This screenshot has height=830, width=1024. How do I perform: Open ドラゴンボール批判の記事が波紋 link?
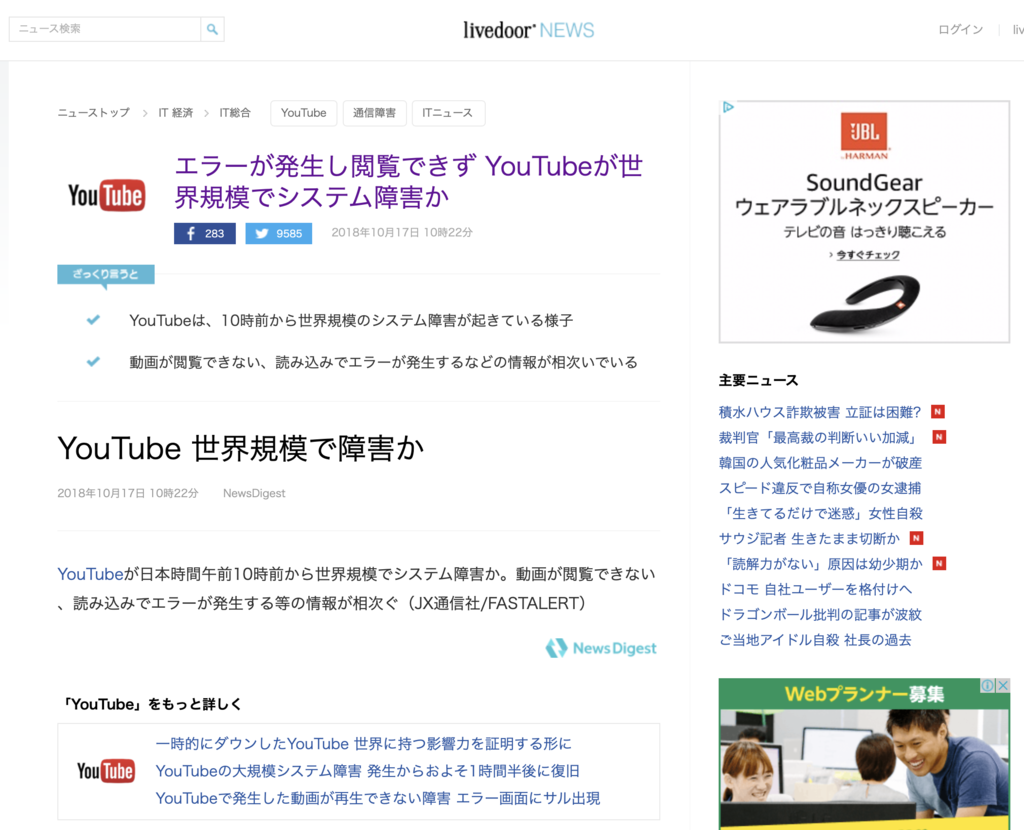(x=820, y=615)
